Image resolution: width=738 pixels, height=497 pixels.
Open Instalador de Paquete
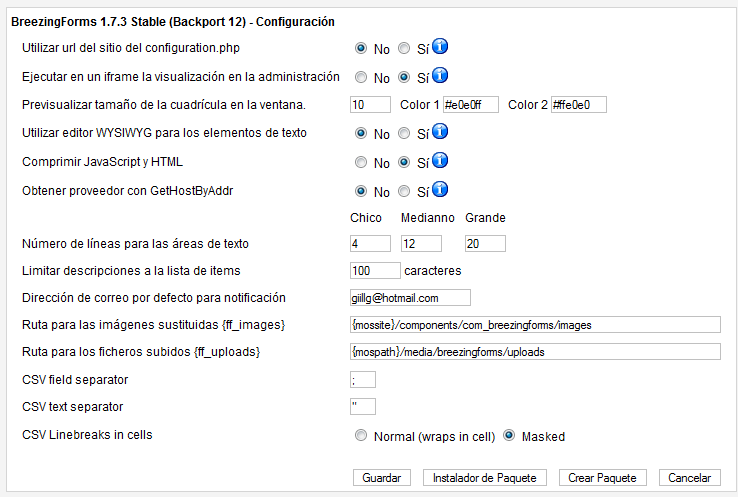click(x=485, y=478)
